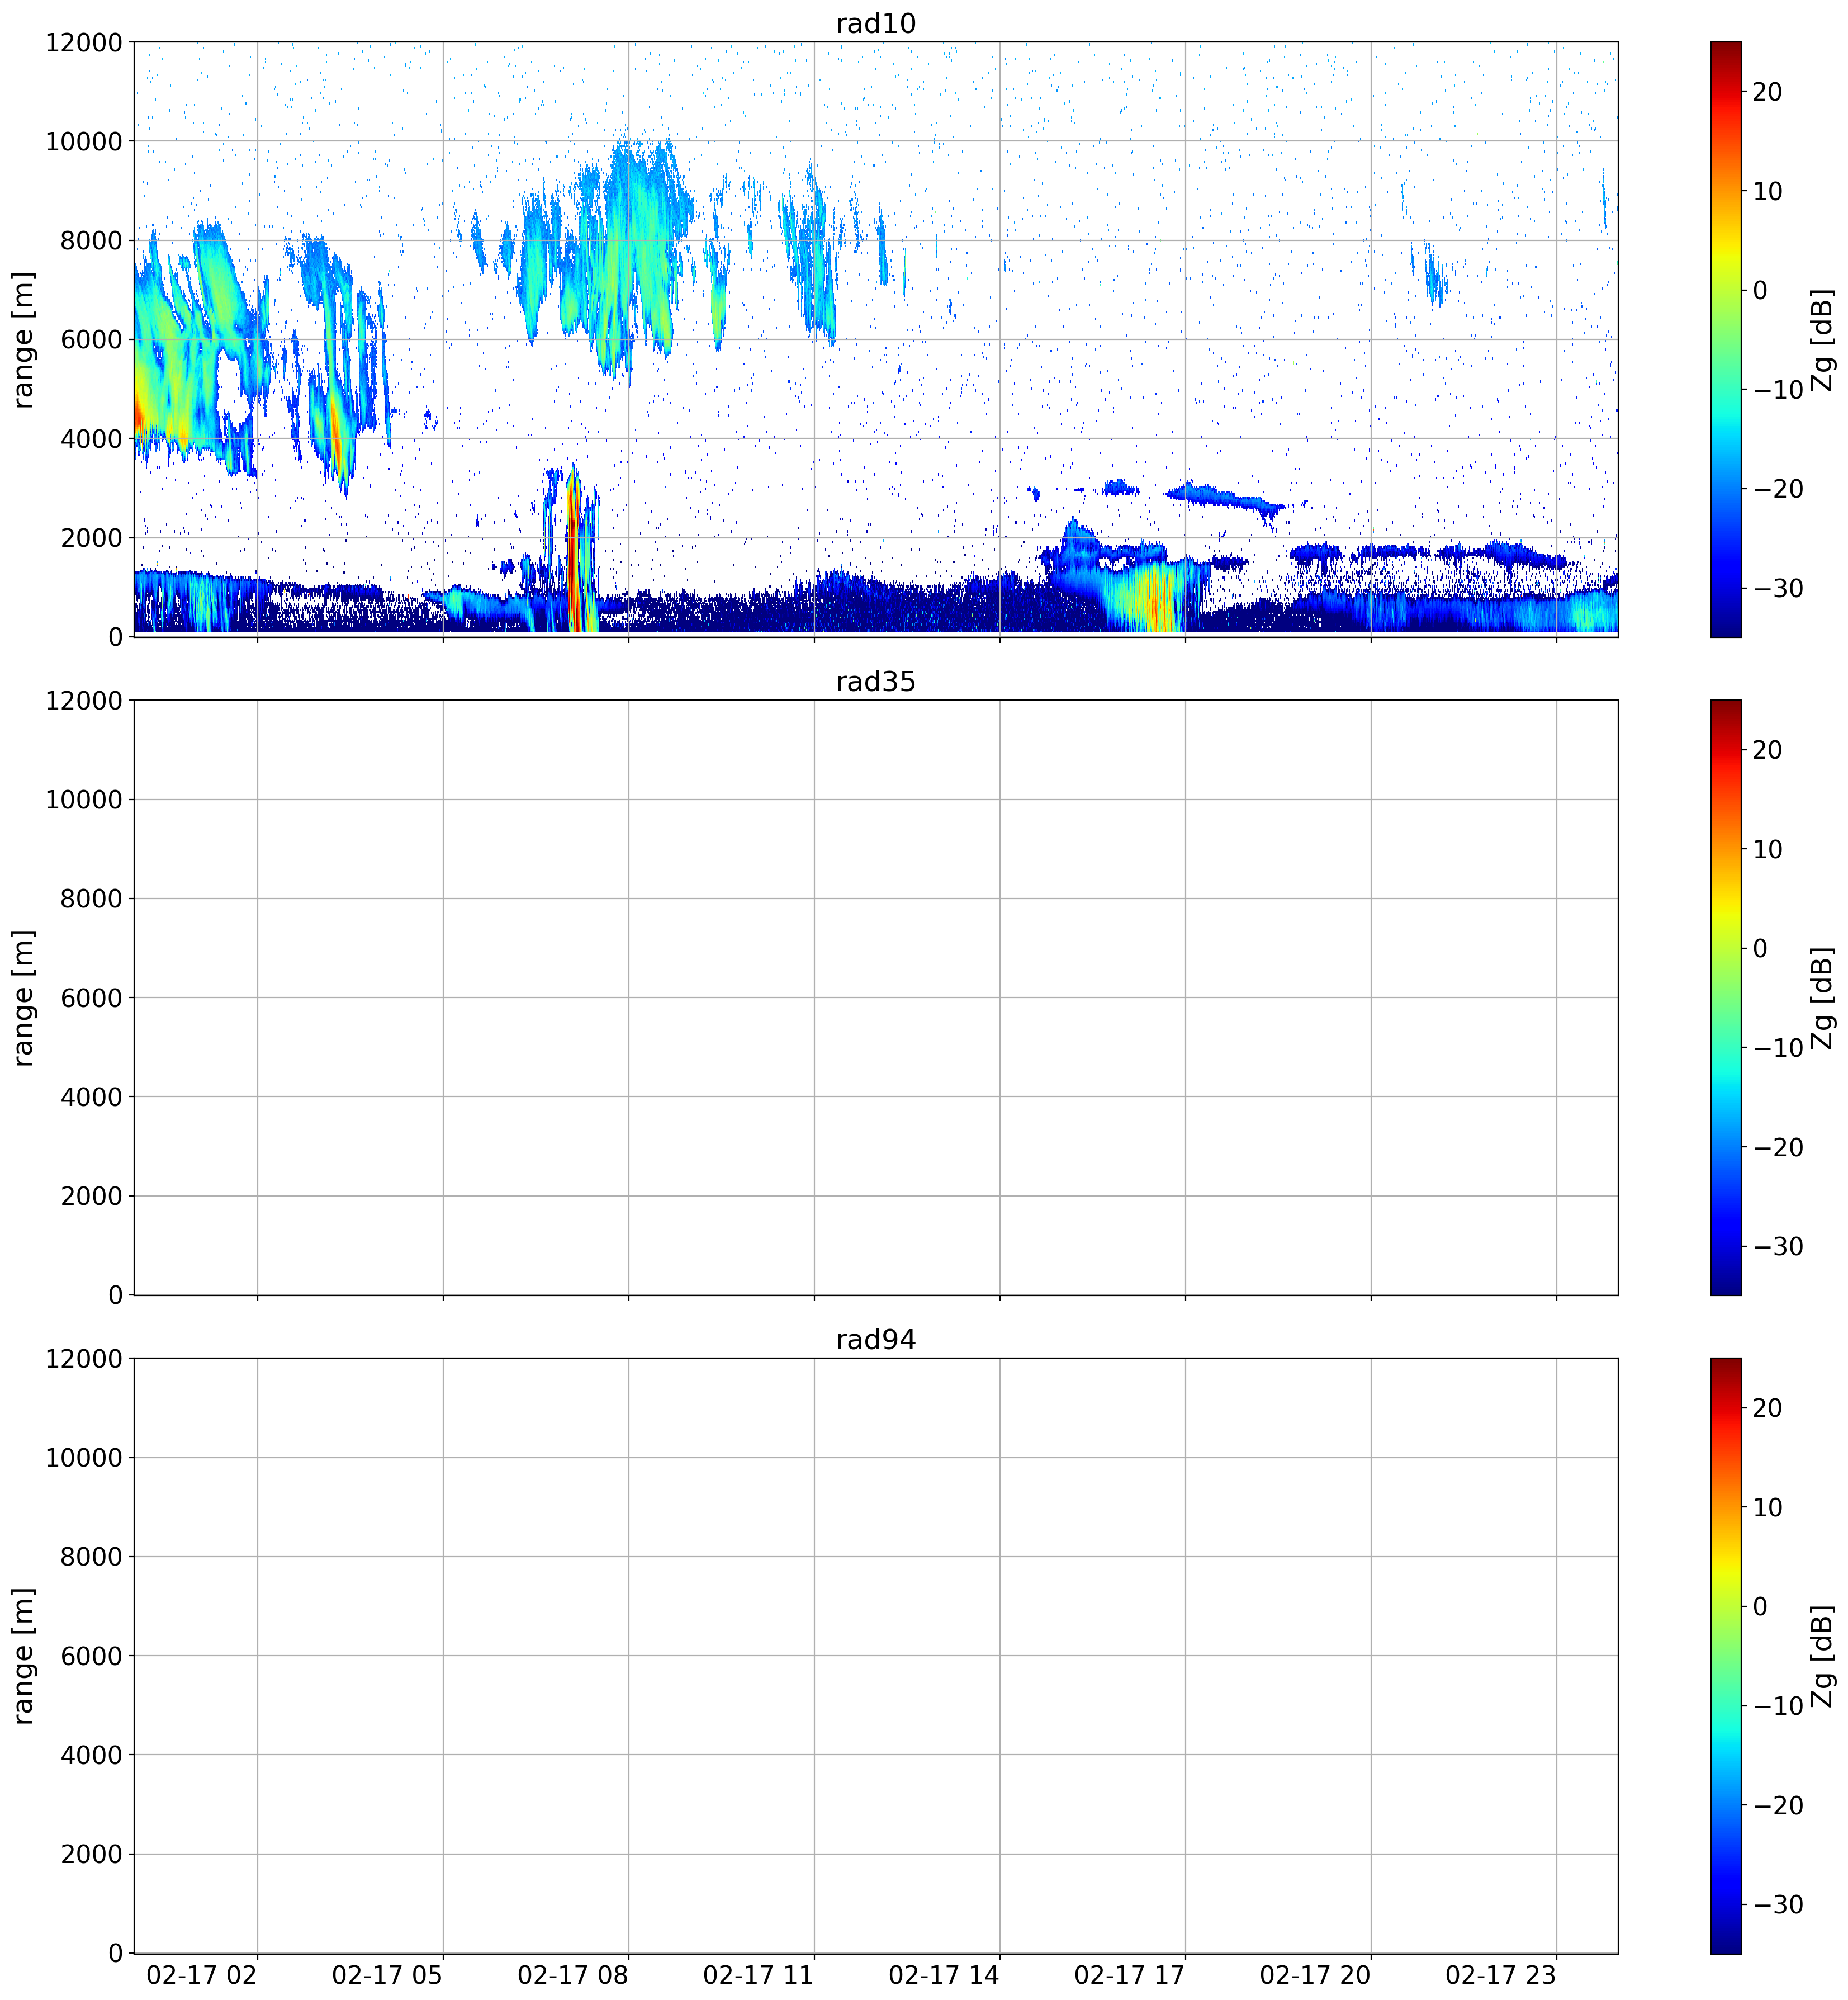Click the 4000 tick on rad35 y-axis
This screenshot has height=2000, width=1848.
[x=91, y=1096]
